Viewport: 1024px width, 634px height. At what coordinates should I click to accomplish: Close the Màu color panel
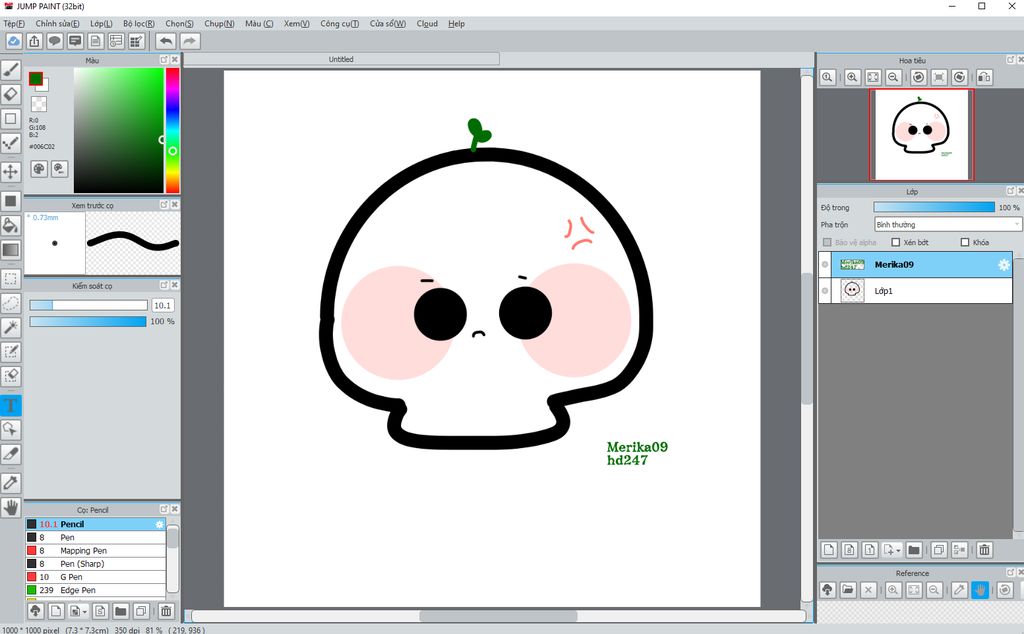tap(174, 59)
